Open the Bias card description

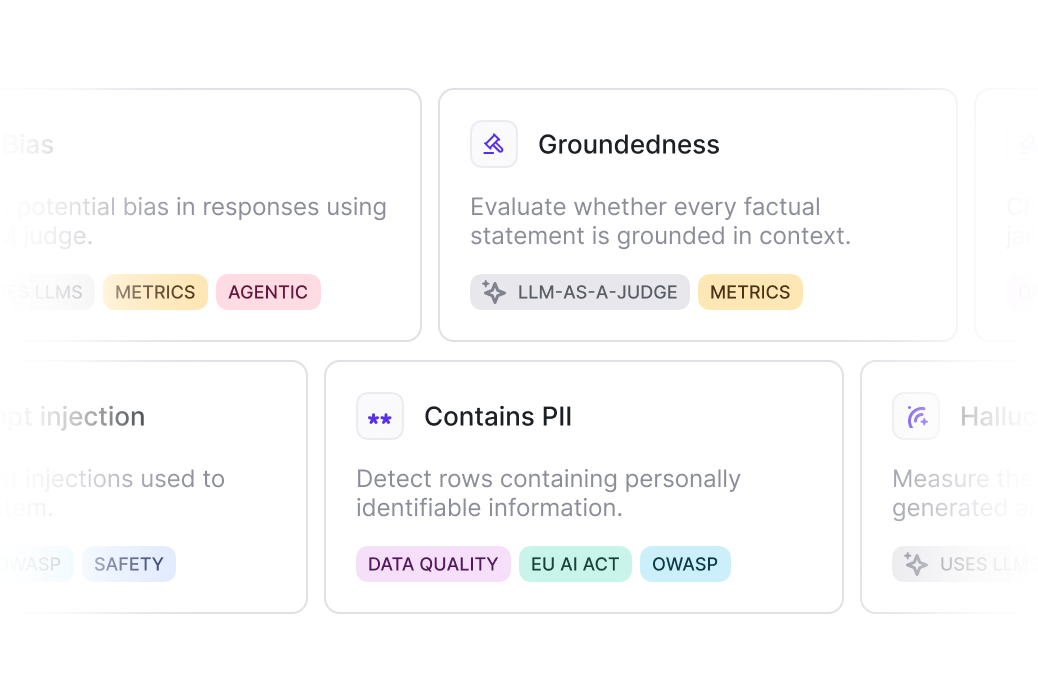[193, 221]
